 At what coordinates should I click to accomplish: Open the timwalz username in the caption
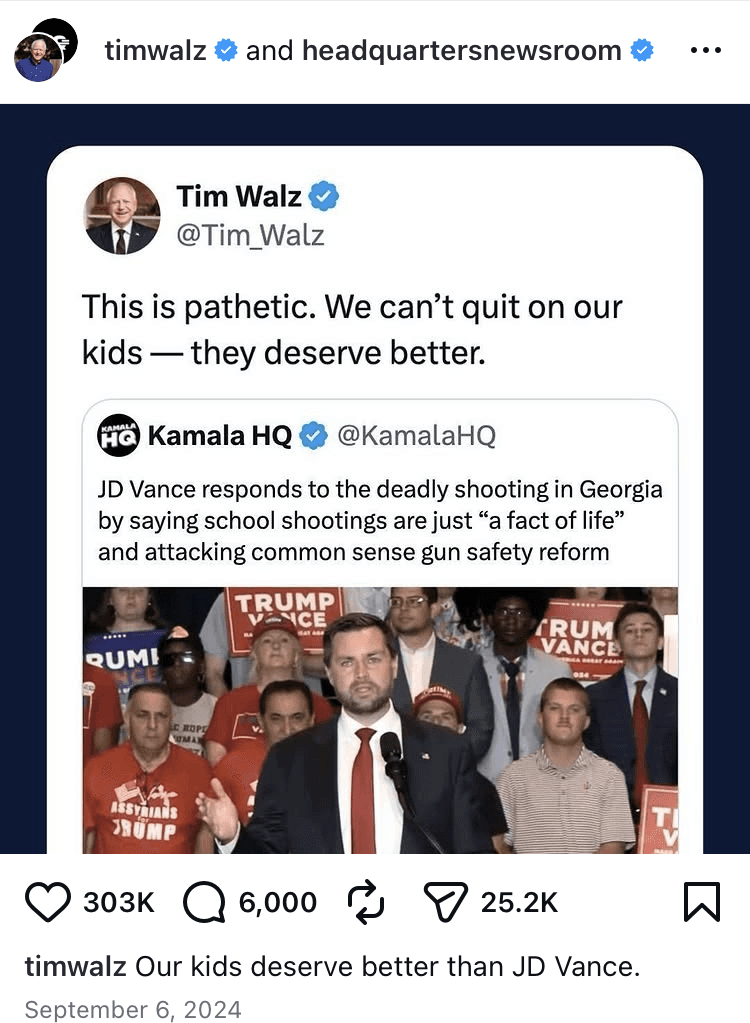(x=76, y=966)
